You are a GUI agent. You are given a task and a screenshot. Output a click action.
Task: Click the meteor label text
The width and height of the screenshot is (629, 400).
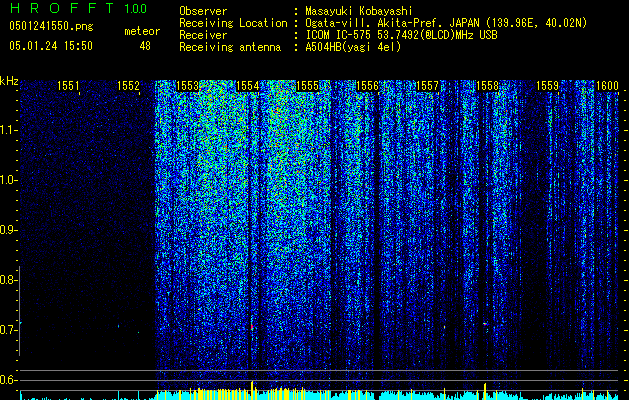tap(142, 31)
